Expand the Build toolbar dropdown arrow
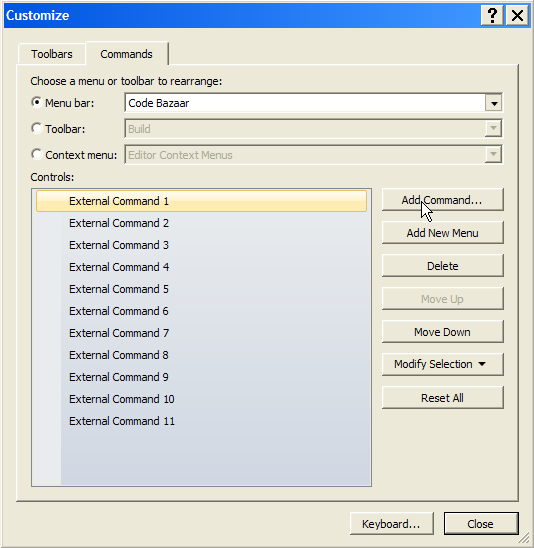This screenshot has height=548, width=534. [493, 129]
